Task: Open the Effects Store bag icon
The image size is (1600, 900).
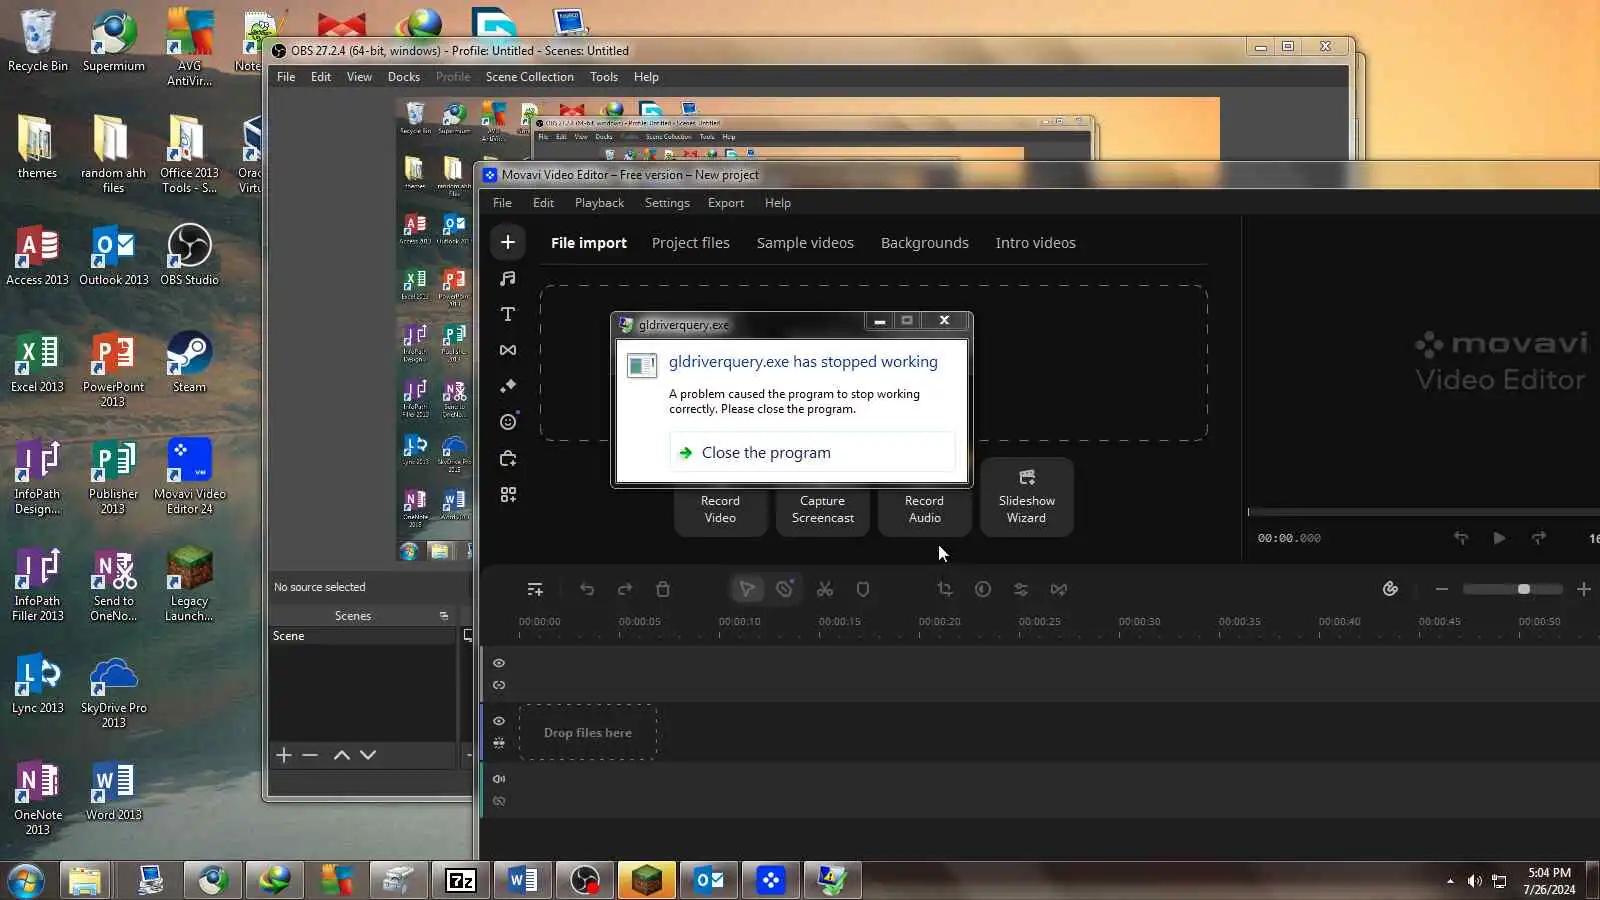Action: (x=508, y=458)
